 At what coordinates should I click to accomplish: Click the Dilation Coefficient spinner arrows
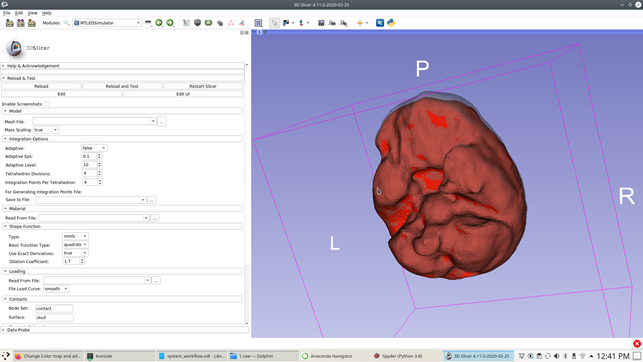[x=82, y=261]
